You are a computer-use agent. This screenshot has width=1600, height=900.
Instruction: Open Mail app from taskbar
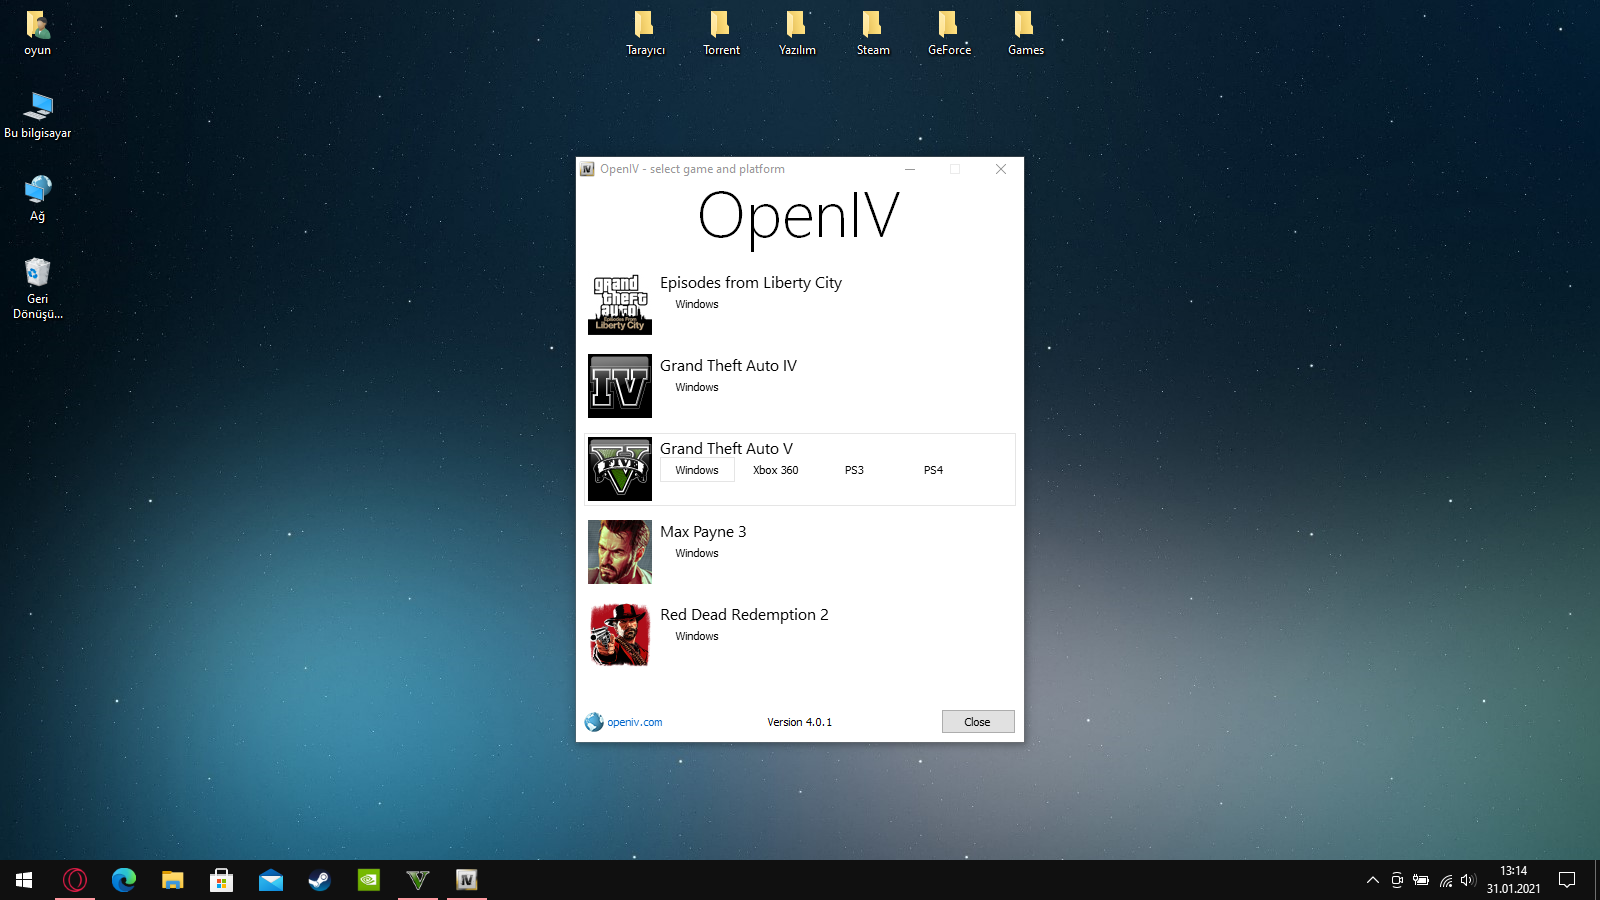[x=271, y=880]
